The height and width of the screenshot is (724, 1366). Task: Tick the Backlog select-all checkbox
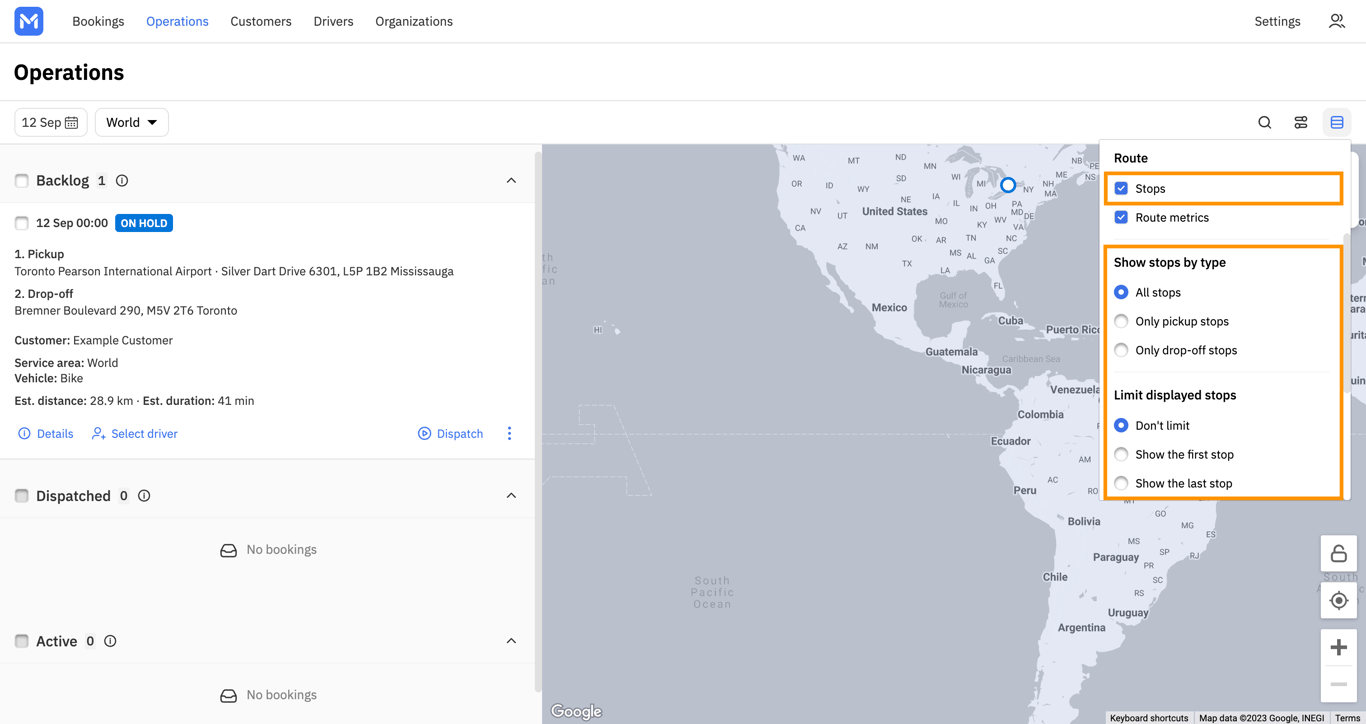tap(22, 181)
